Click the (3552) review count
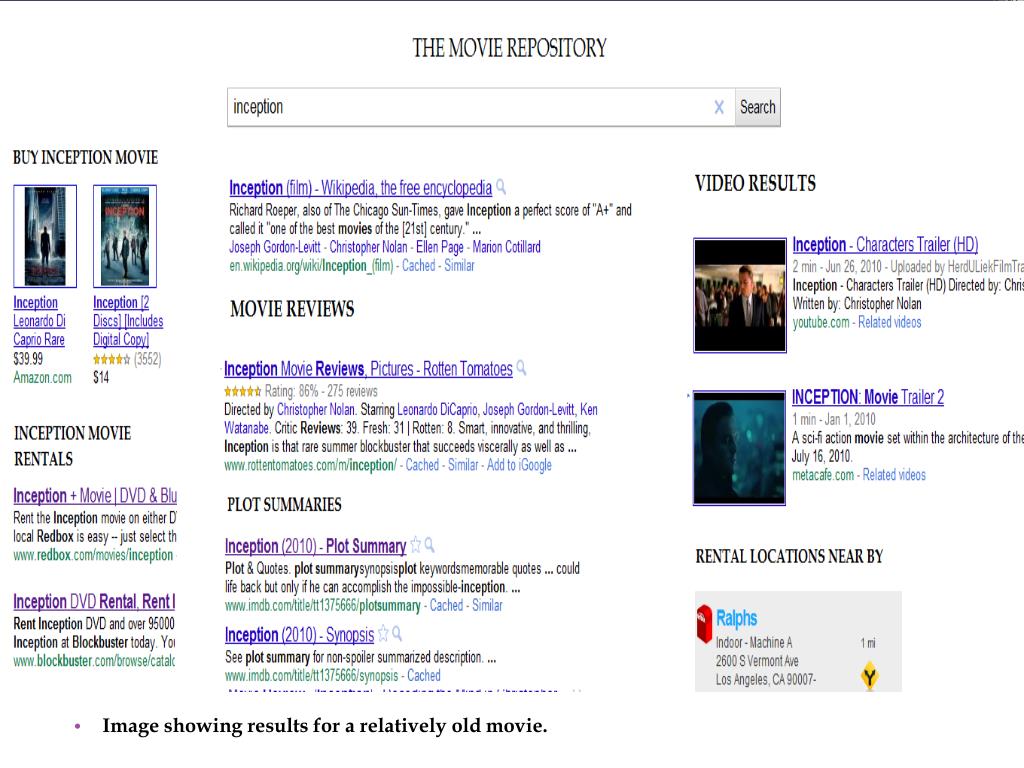The width and height of the screenshot is (1024, 768). click(148, 359)
